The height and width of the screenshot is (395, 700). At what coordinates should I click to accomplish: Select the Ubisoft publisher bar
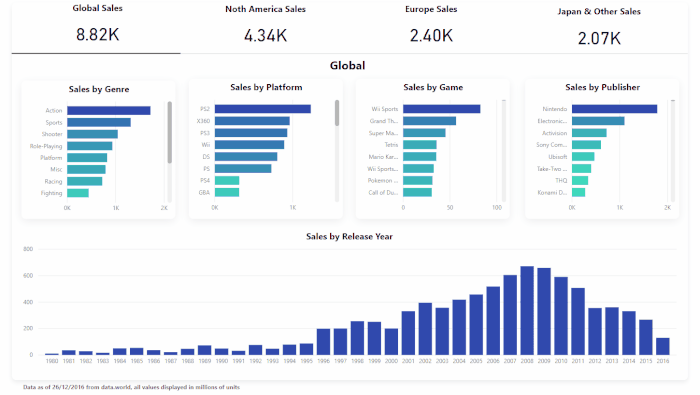pos(583,157)
